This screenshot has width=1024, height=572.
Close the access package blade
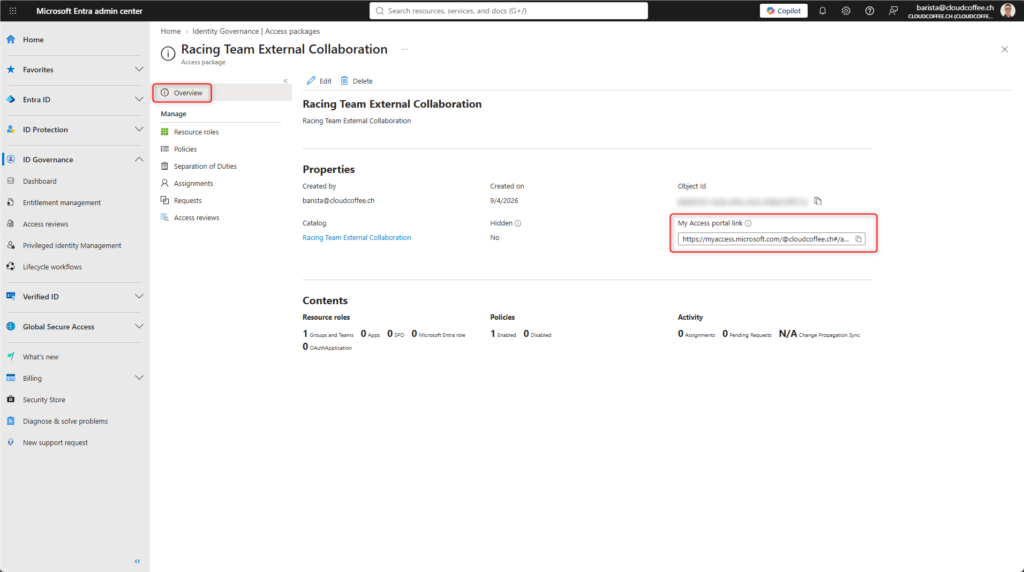tap(1004, 50)
